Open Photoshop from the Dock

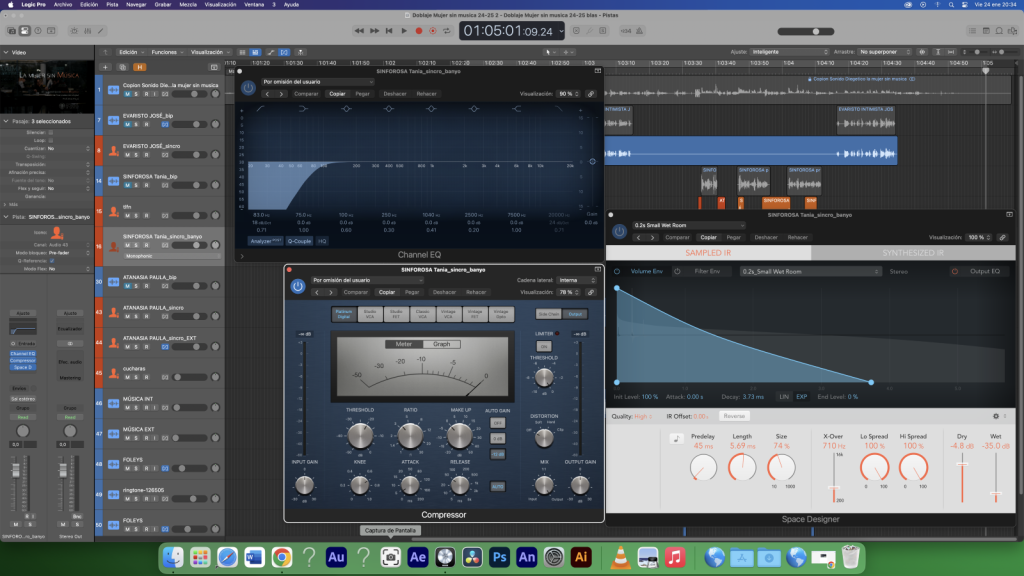499,556
